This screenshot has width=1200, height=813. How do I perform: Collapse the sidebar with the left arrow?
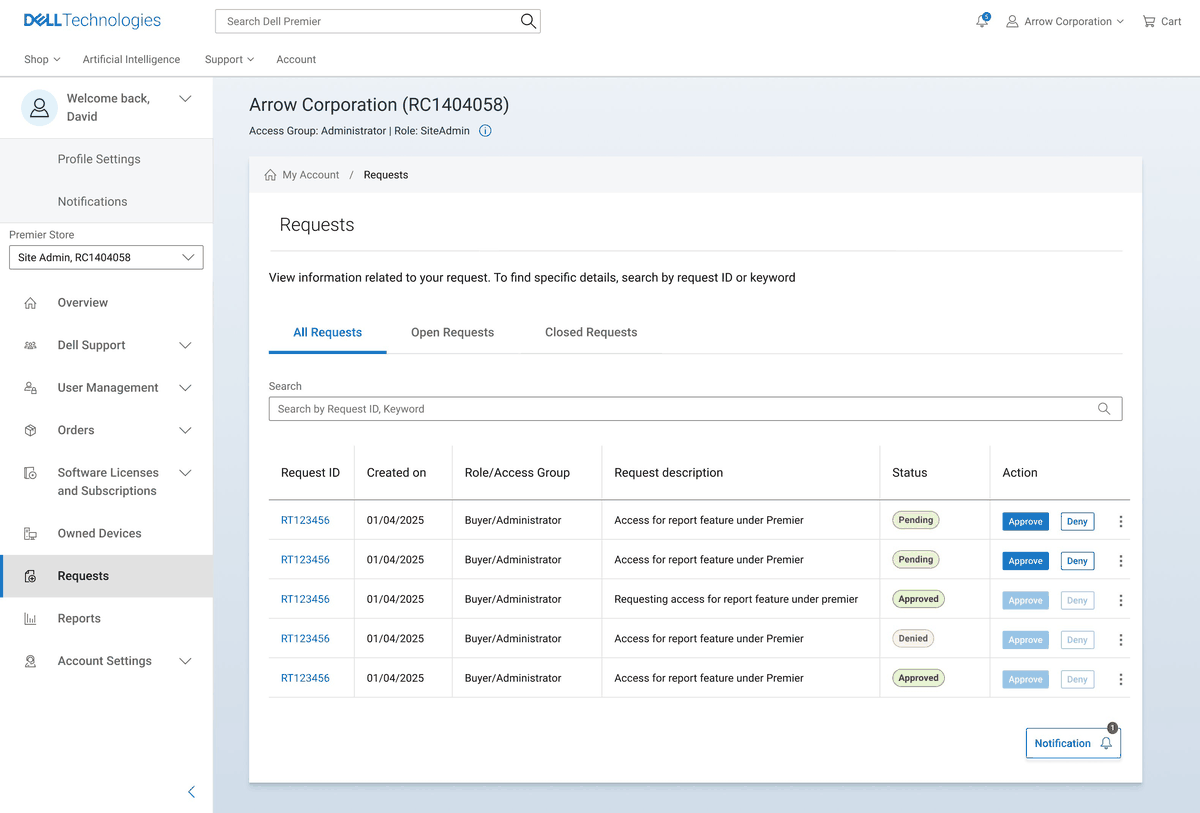point(192,792)
